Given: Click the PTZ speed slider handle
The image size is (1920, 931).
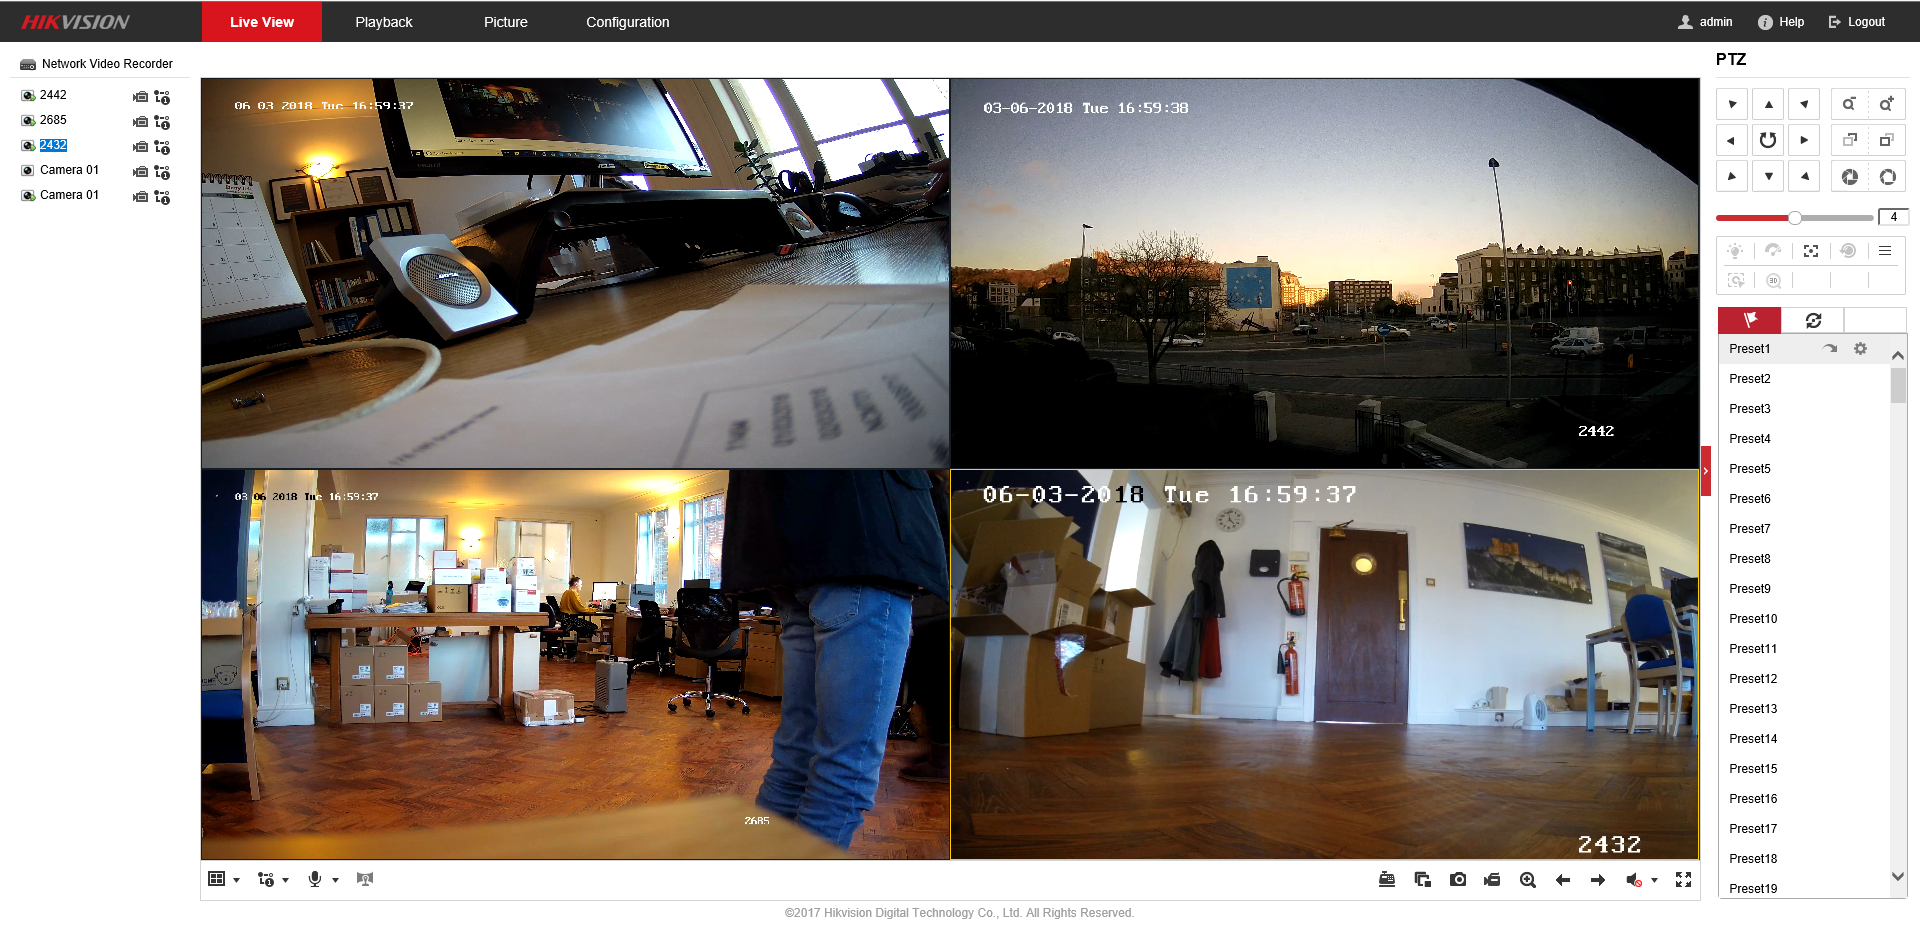Looking at the screenshot, I should point(1795,217).
